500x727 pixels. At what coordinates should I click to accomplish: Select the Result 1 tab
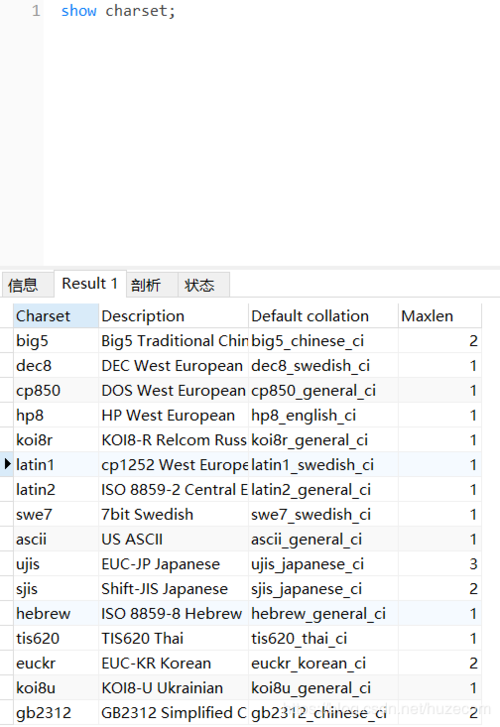[x=90, y=283]
